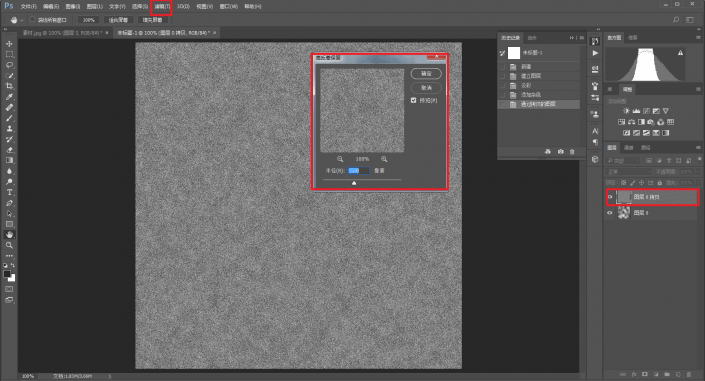Open the Image menu
The image size is (705, 381).
point(72,6)
